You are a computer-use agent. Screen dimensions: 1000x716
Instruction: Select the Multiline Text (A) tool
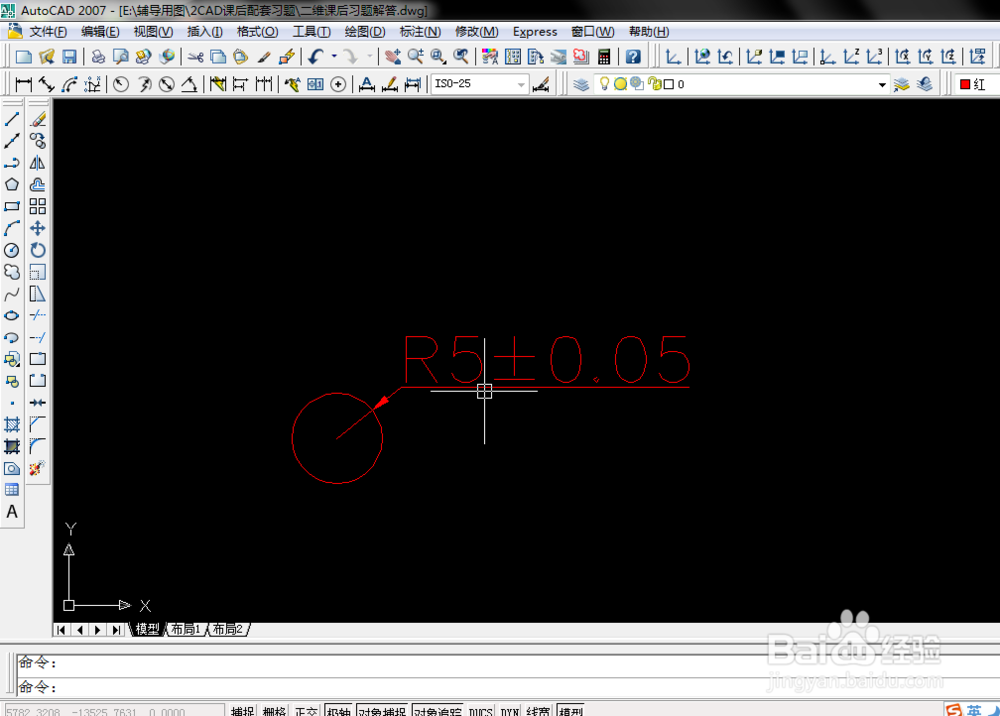coord(11,512)
